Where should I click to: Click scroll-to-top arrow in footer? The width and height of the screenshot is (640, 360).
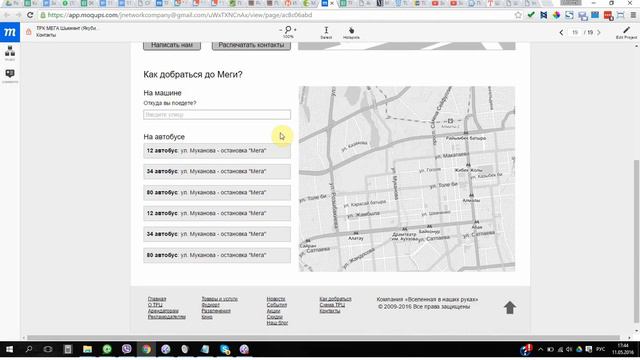point(509,308)
